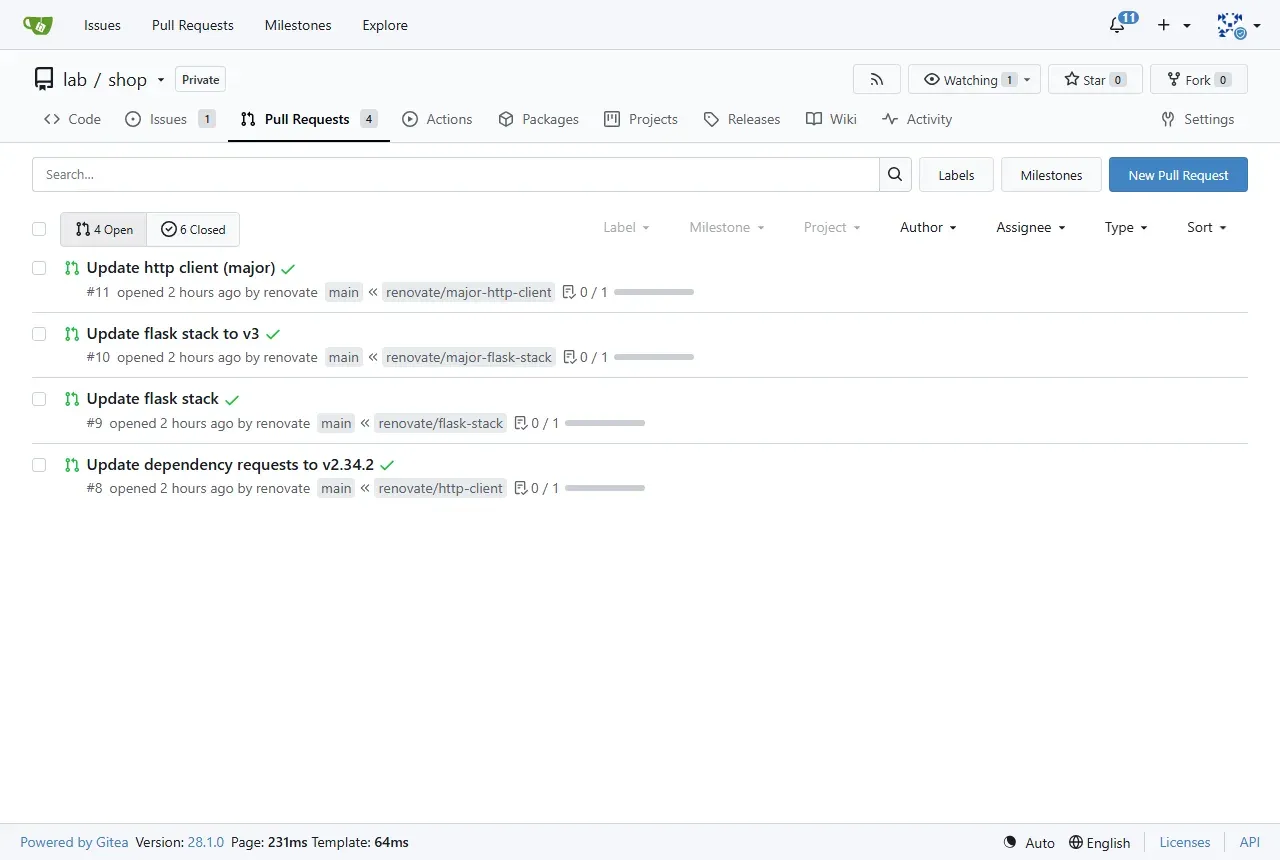
Task: Show the 6 Closed pull requests
Action: tap(193, 229)
